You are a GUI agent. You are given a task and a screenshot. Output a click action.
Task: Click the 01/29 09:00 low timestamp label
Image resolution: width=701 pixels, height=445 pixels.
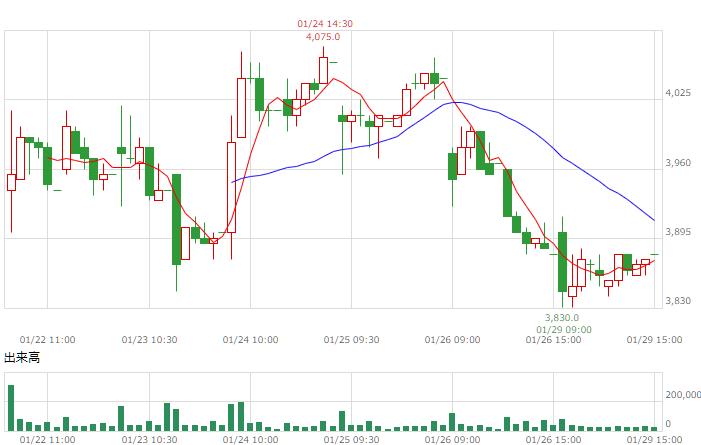click(x=564, y=330)
